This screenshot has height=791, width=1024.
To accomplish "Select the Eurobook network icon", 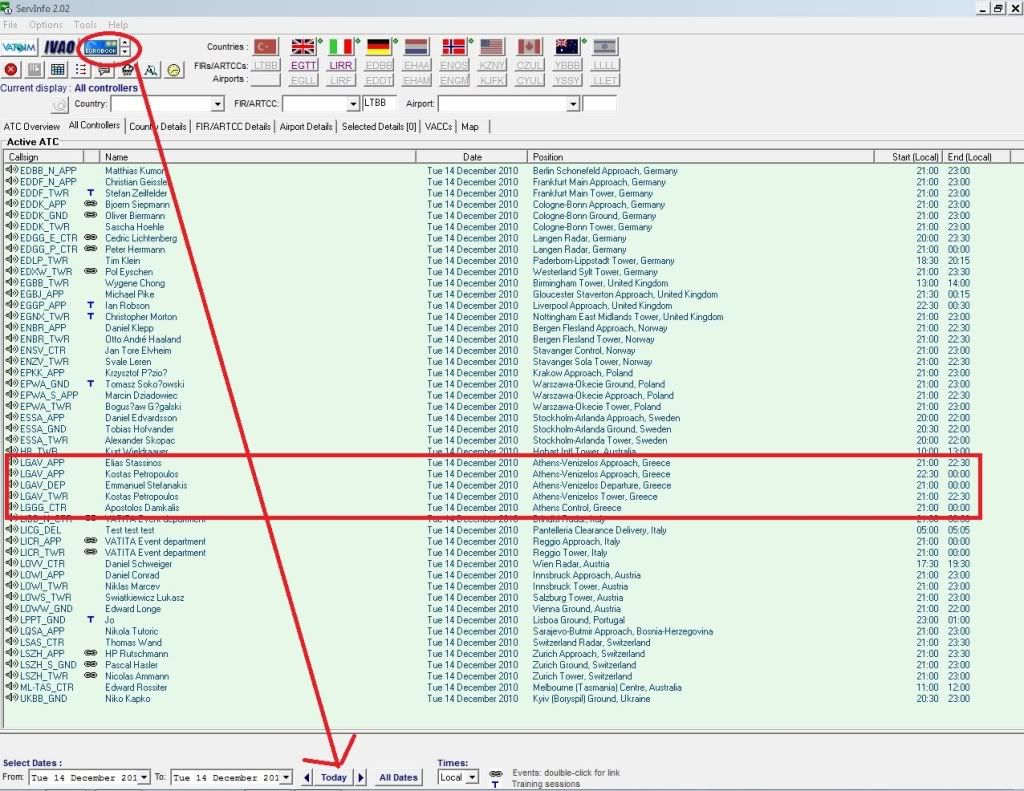I will [x=100, y=47].
